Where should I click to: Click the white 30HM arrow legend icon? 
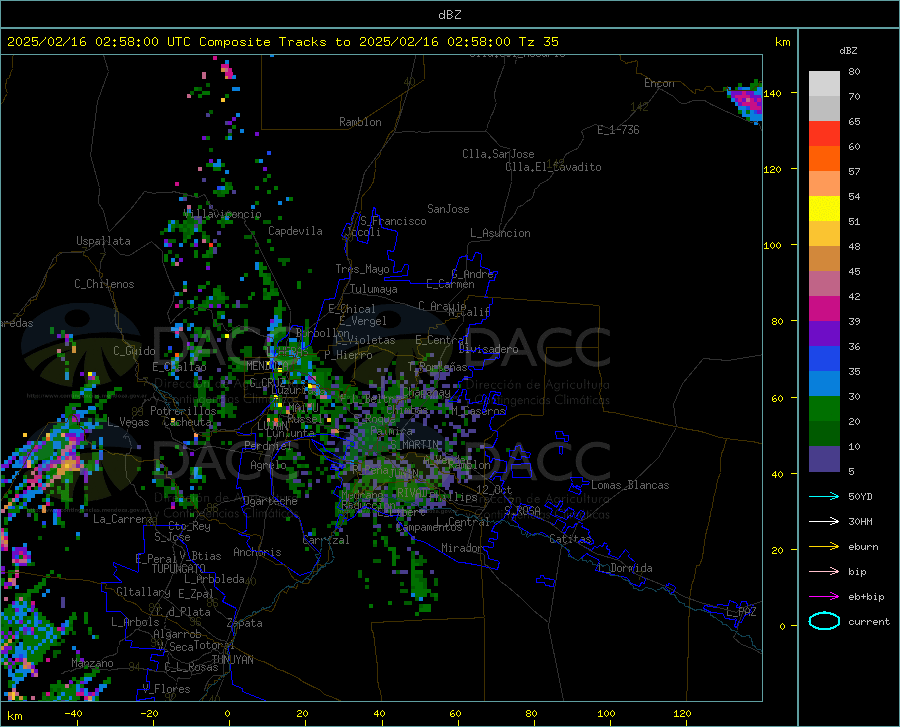click(824, 521)
